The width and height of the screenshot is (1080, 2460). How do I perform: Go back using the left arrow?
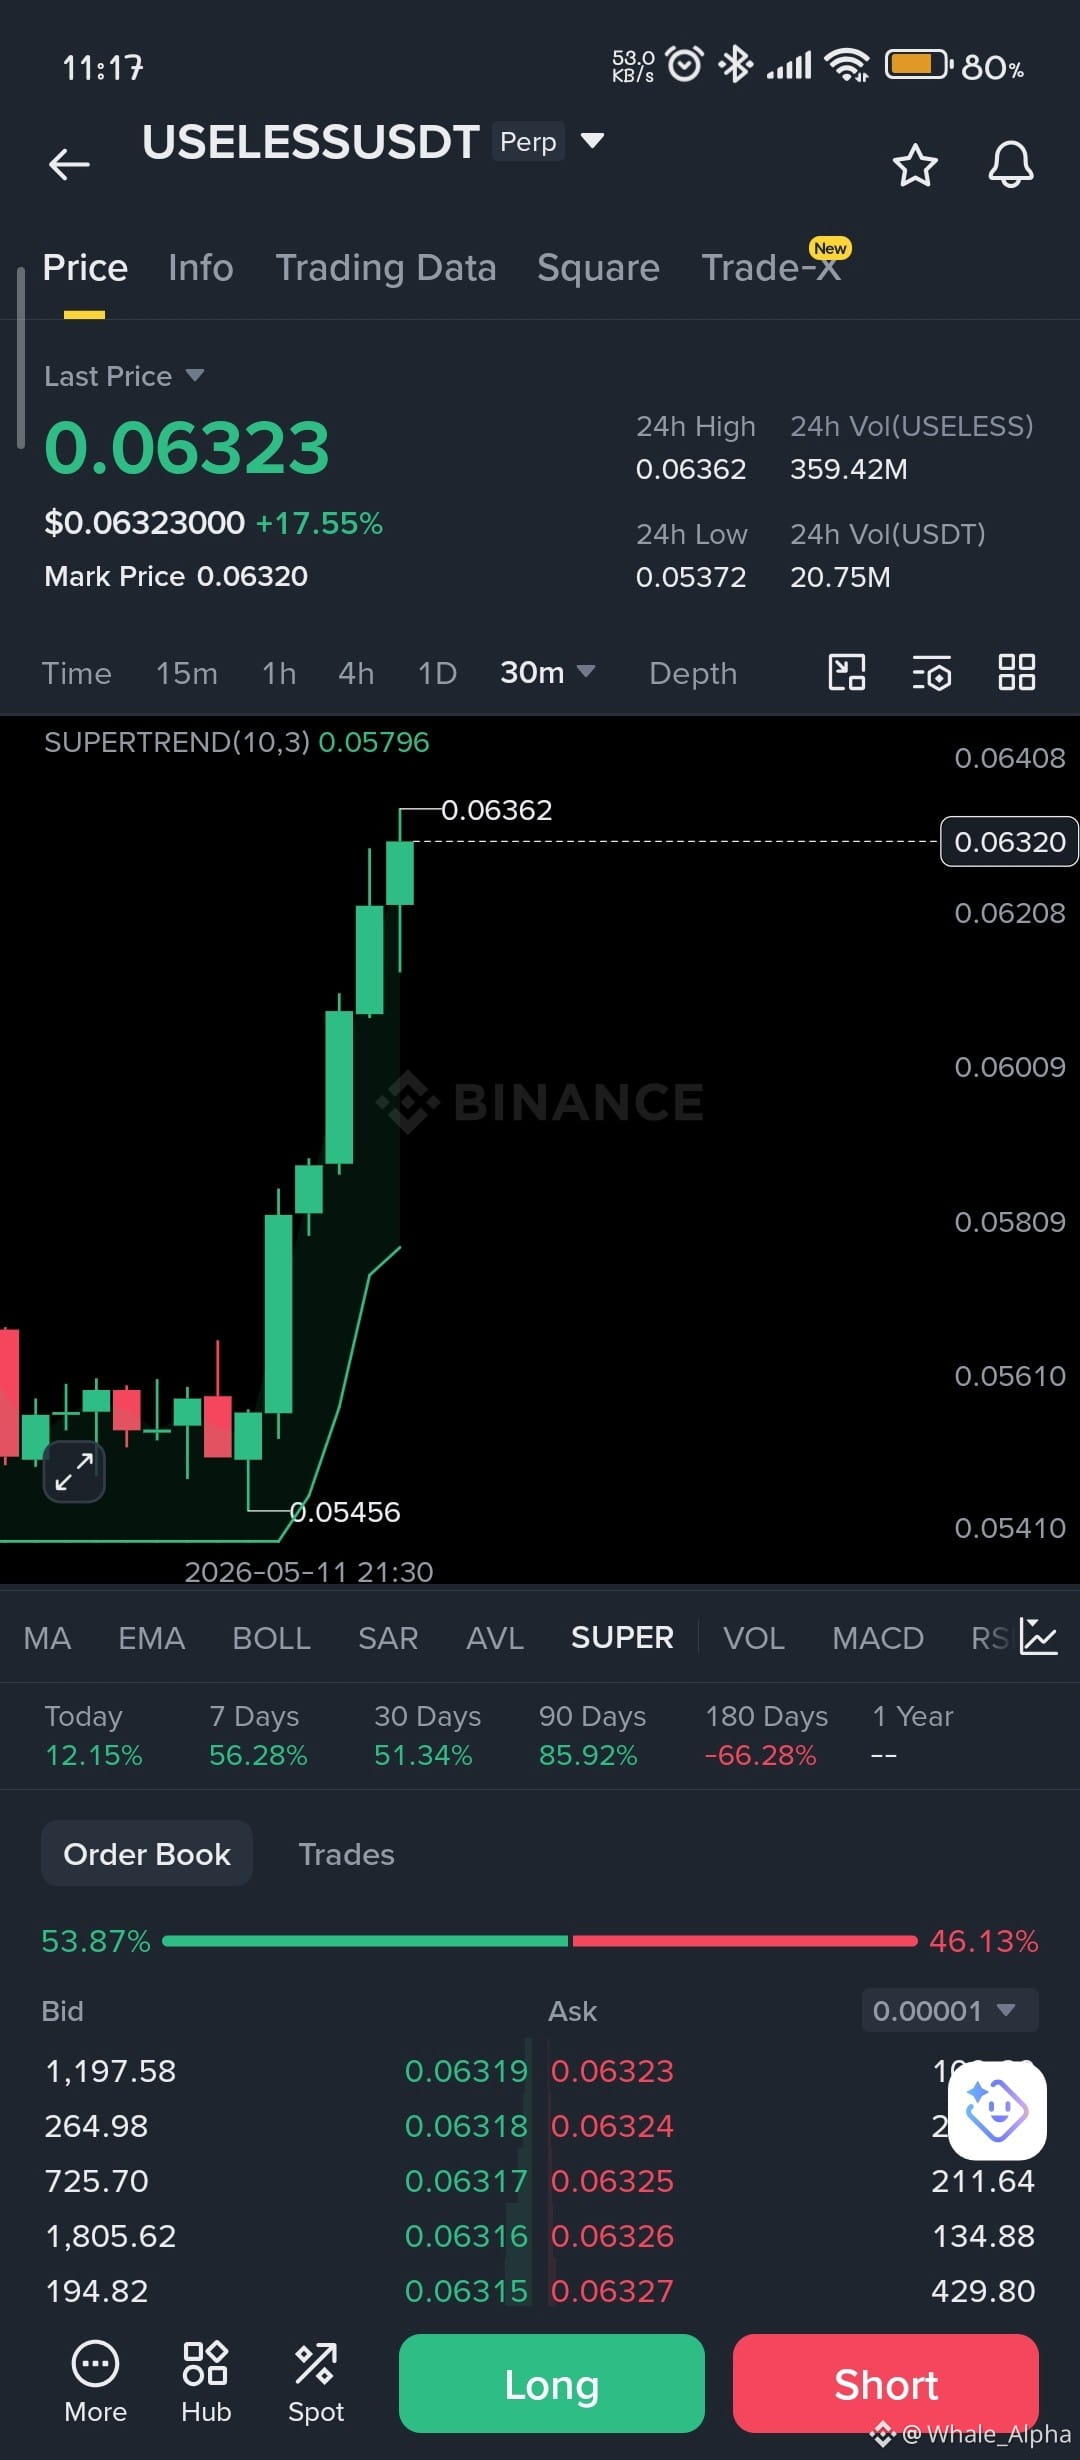[x=69, y=164]
